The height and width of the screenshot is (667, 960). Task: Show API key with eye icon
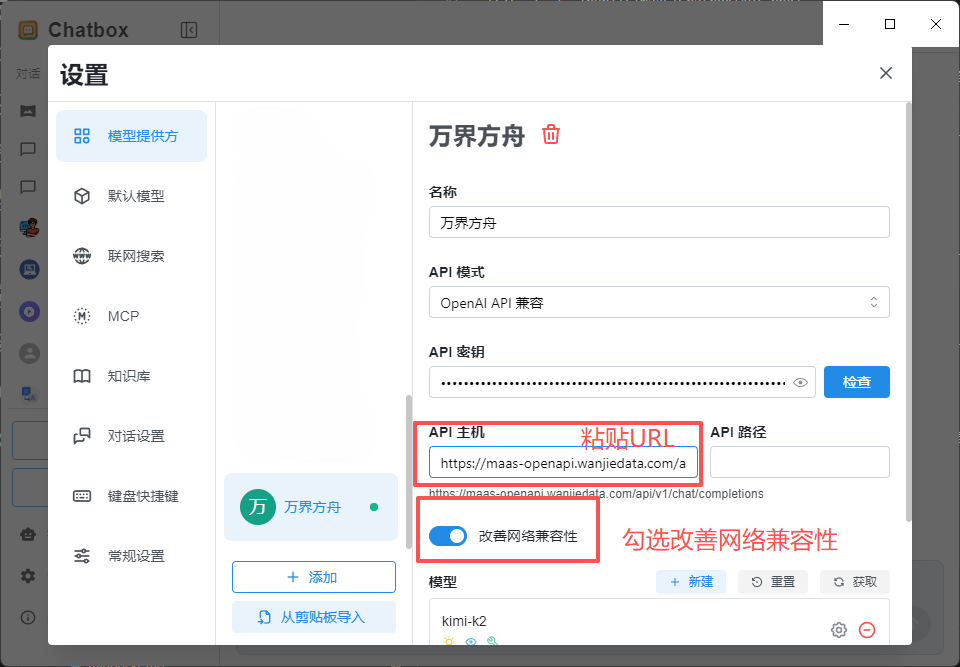[800, 382]
